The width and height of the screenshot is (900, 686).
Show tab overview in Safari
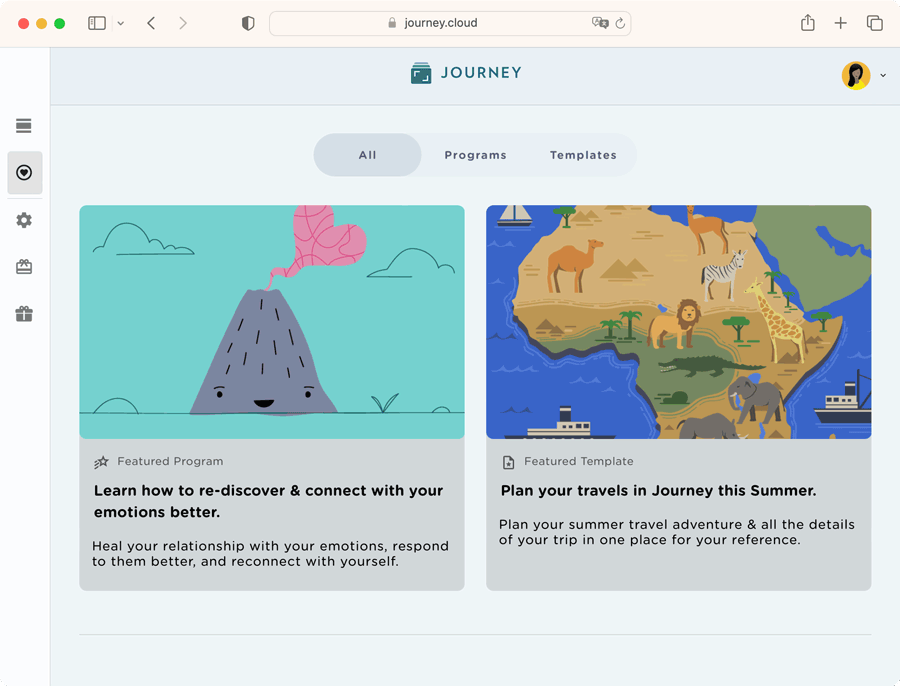tap(874, 23)
